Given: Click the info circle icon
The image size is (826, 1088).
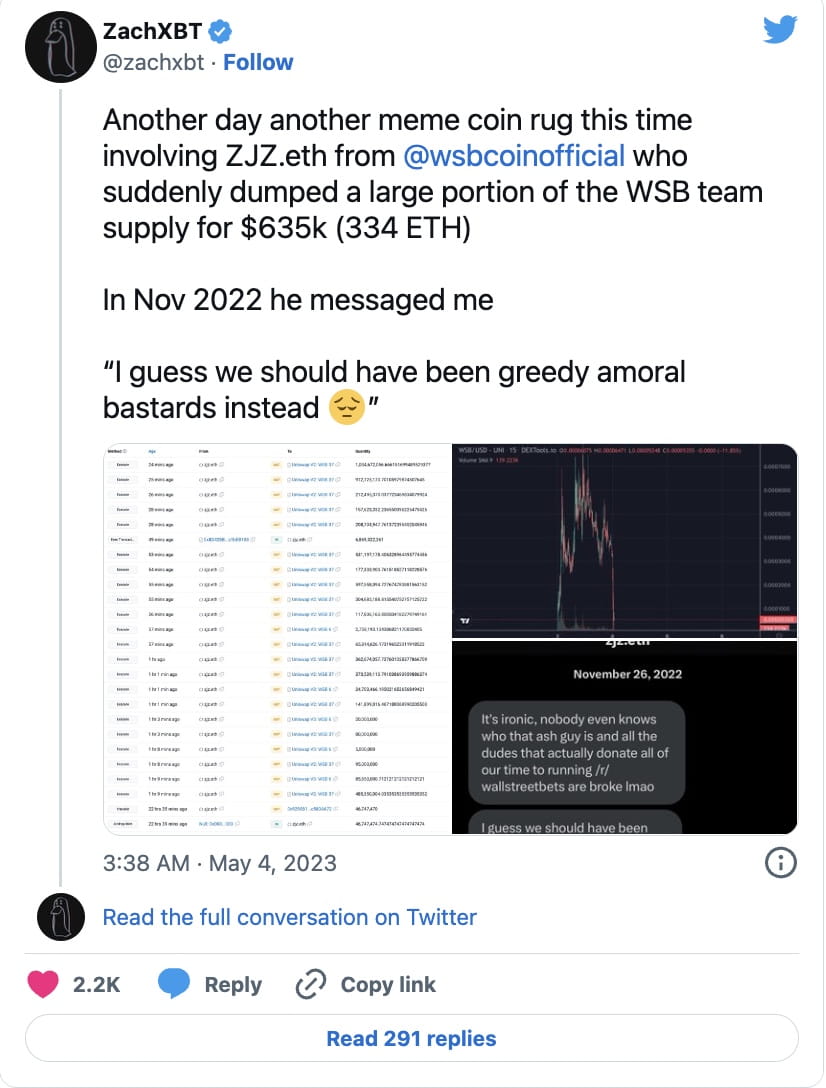Looking at the screenshot, I should coord(779,862).
